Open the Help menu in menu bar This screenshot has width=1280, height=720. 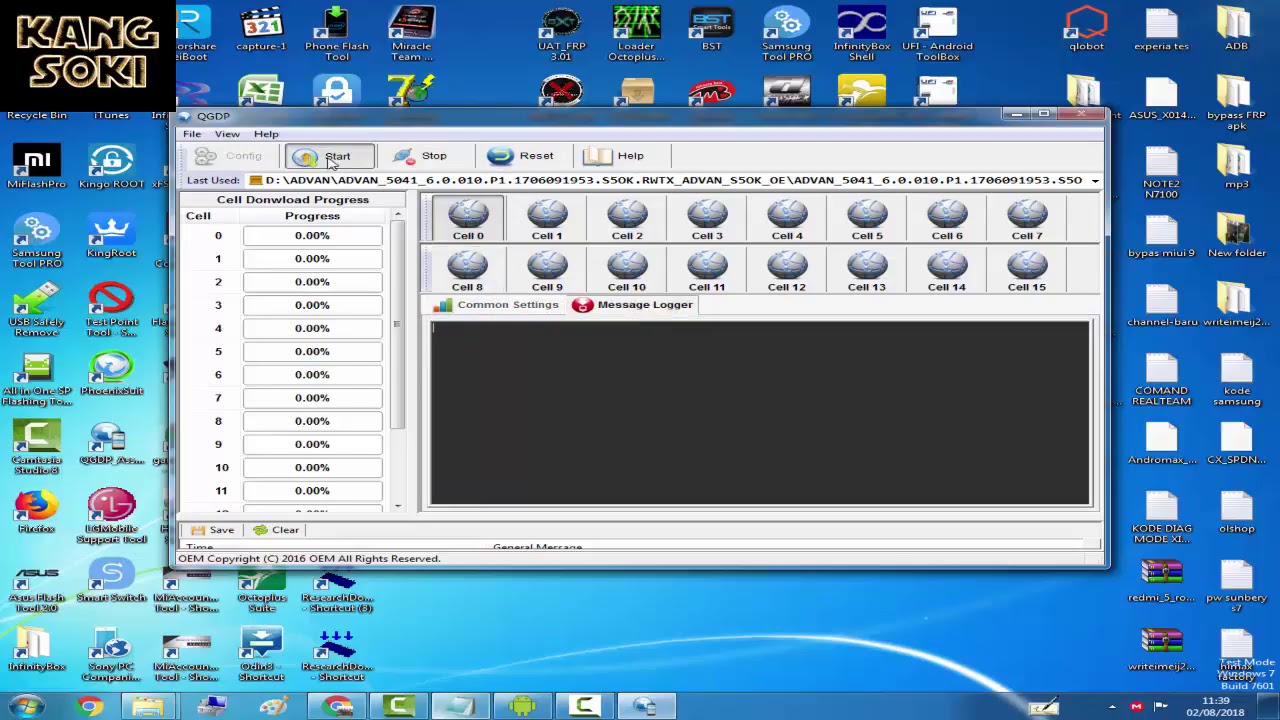[x=266, y=134]
